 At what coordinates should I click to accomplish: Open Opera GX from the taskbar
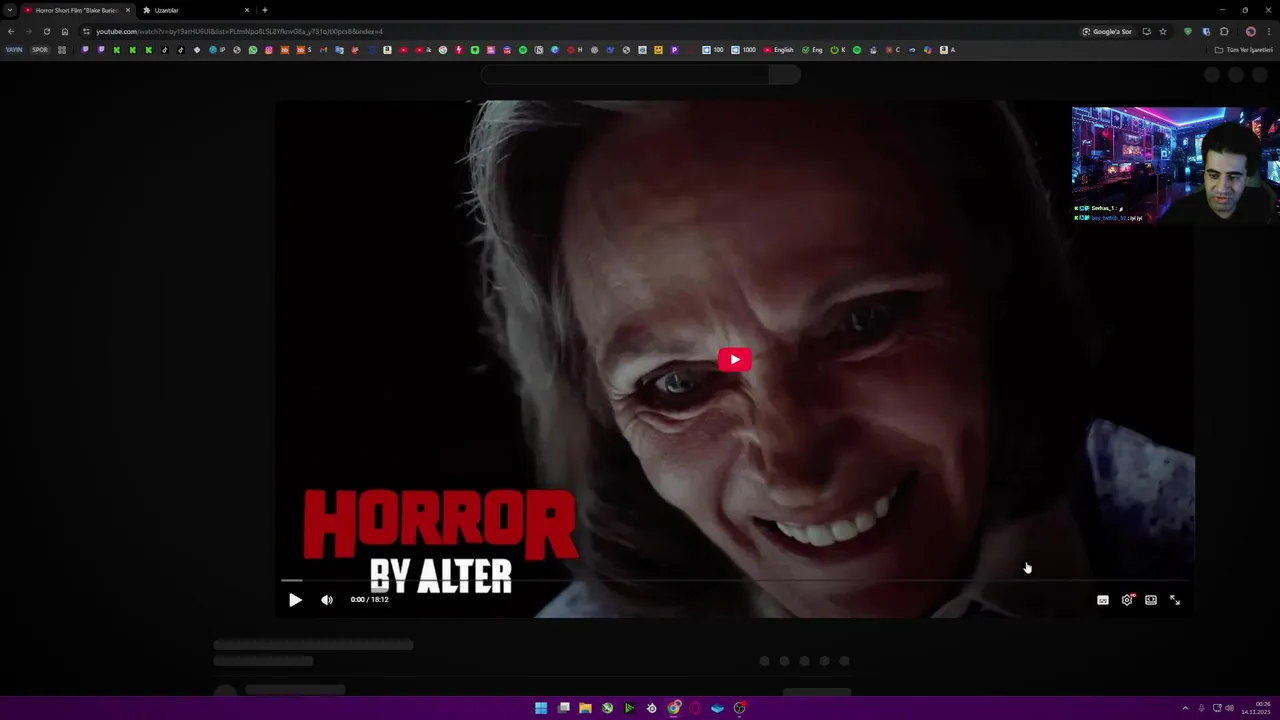point(695,708)
